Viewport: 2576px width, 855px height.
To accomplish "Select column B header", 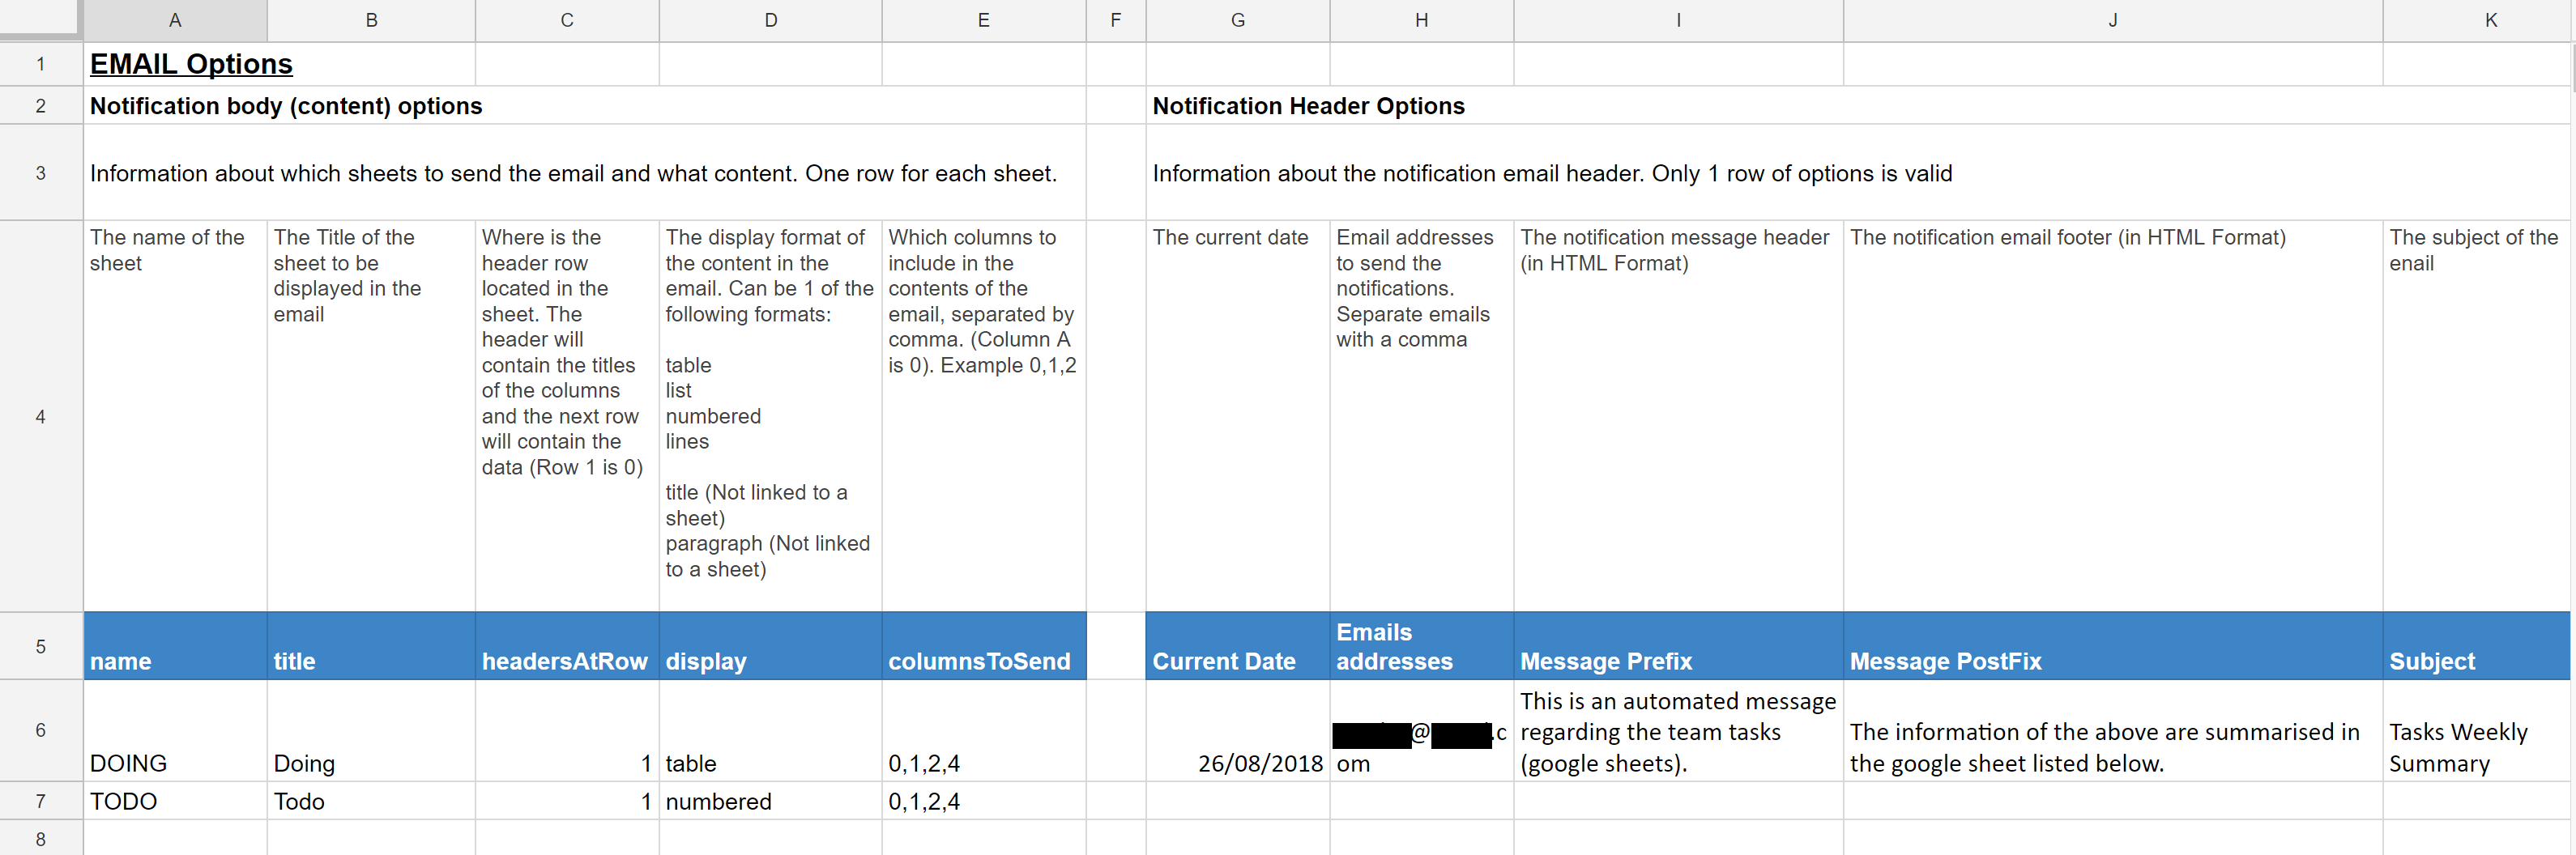I will pyautogui.click(x=371, y=20).
